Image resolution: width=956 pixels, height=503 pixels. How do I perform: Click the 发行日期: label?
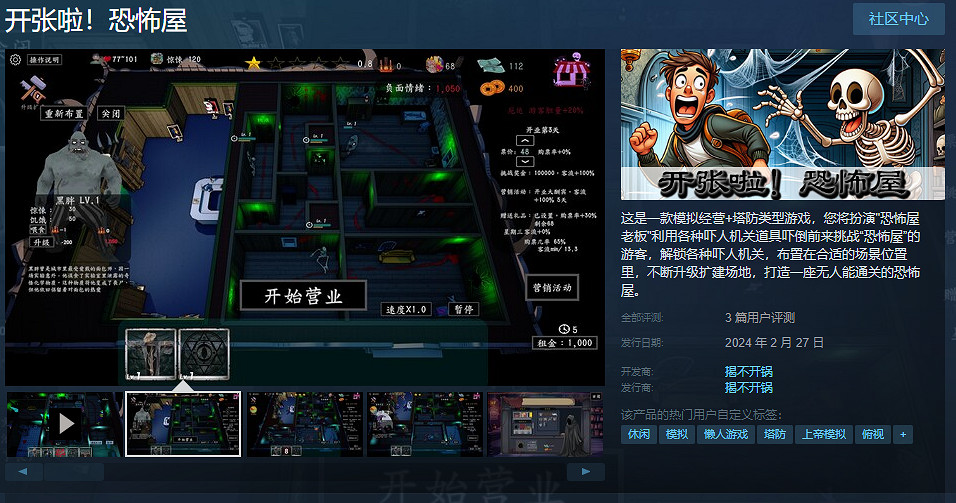[642, 343]
